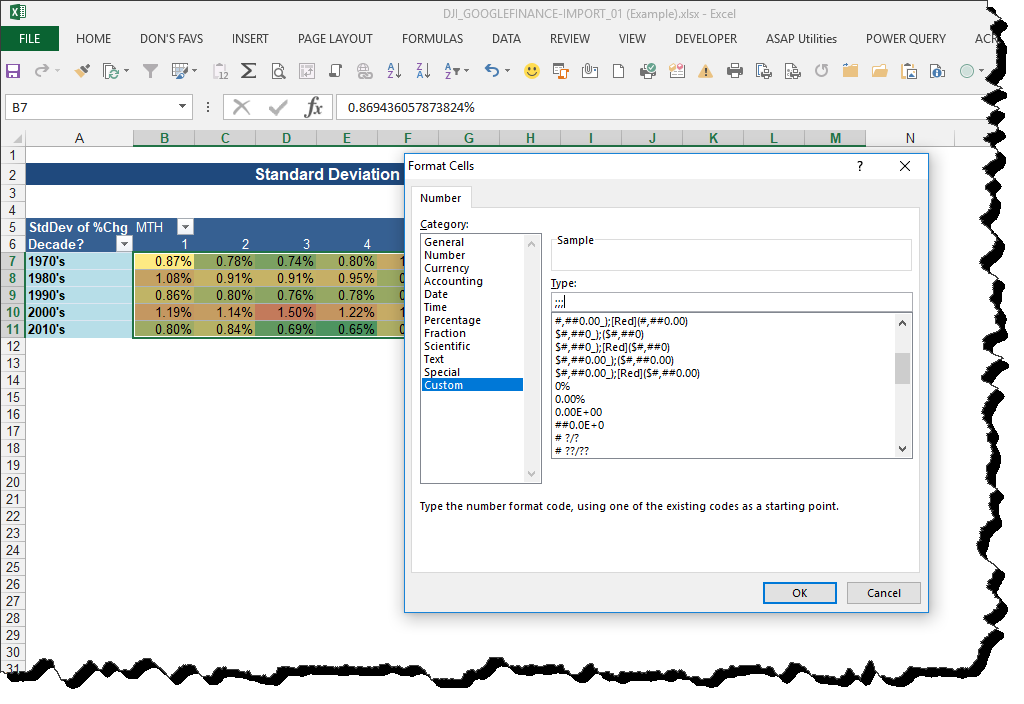Click the Paste picture clipboard icon
This screenshot has width=1024, height=704.
908,71
